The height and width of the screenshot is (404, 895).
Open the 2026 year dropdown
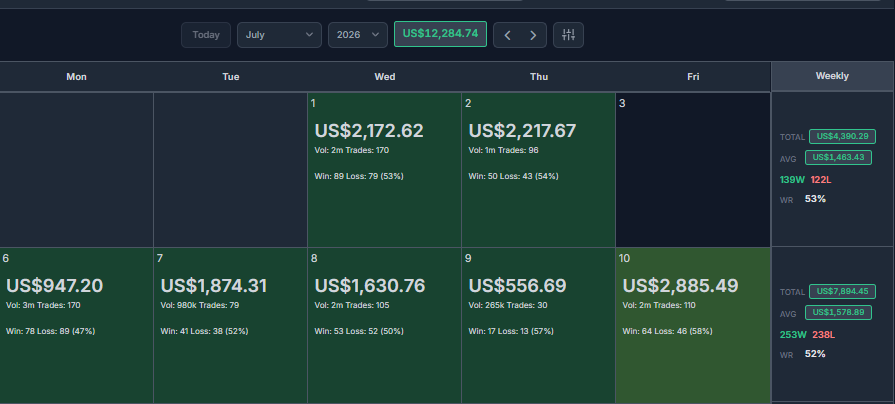click(x=358, y=35)
